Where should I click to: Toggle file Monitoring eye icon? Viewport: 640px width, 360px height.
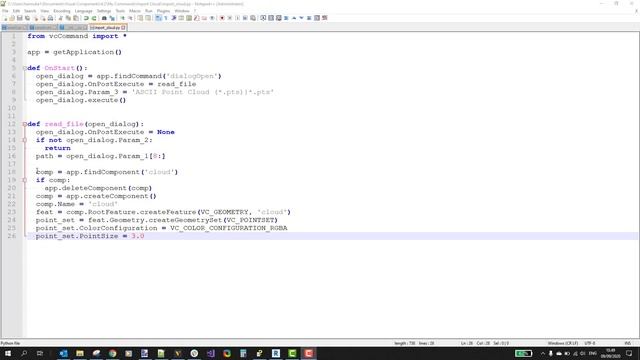(x=212, y=18)
